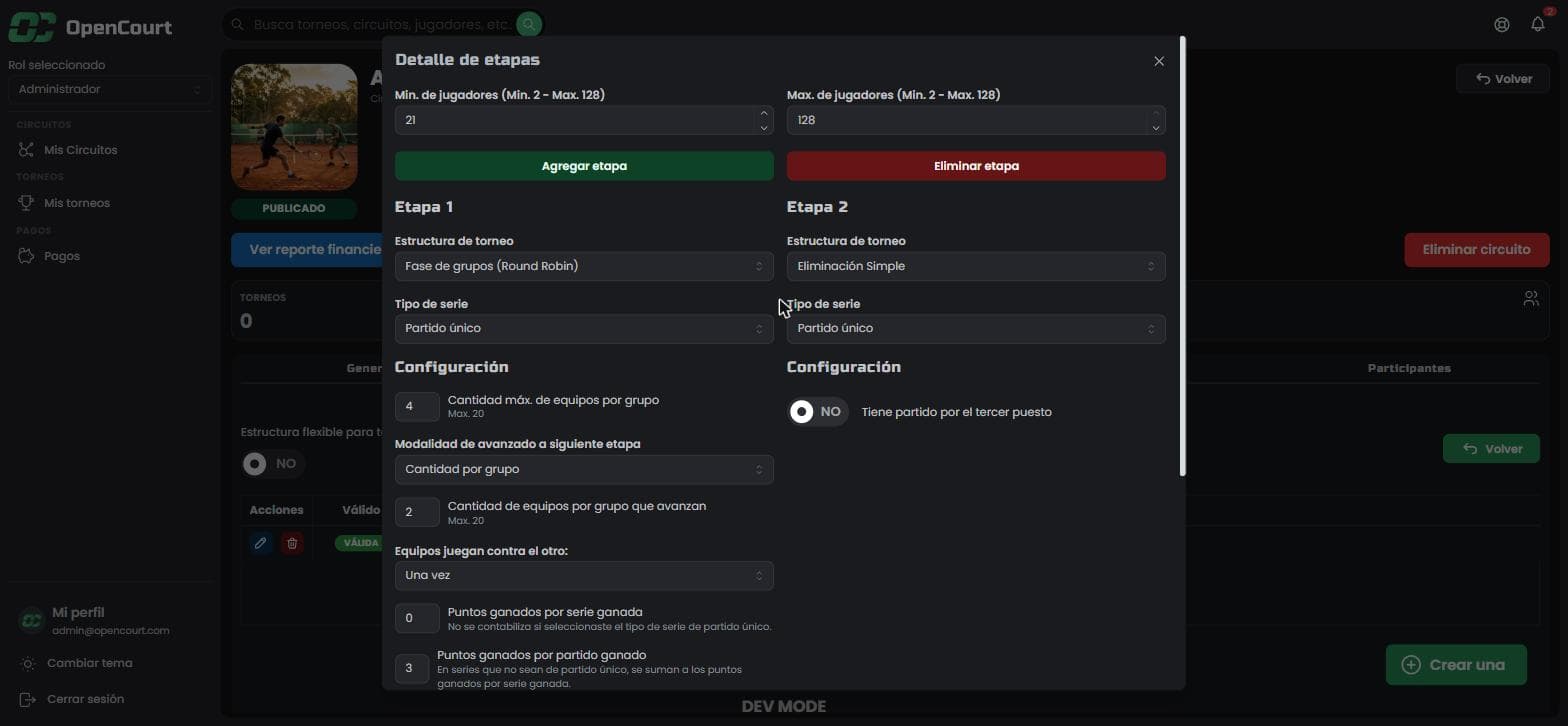Click the OpenCourt logo
The height and width of the screenshot is (726, 1568).
pyautogui.click(x=91, y=27)
